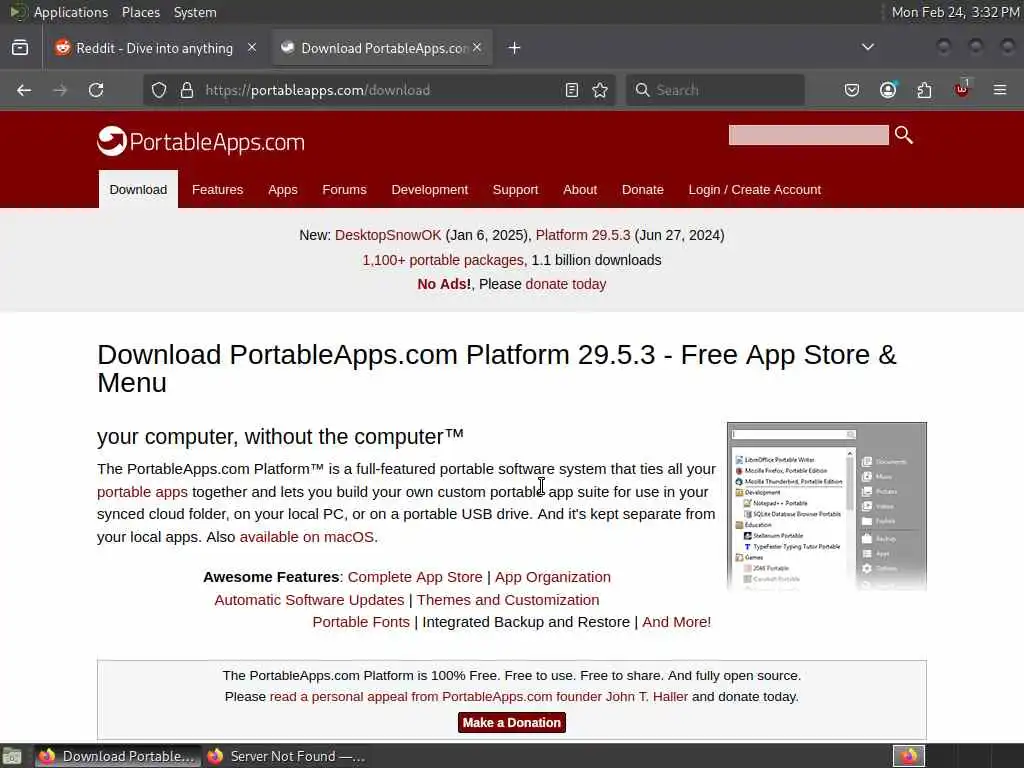Click the DesktopSnowOK link

click(x=388, y=235)
